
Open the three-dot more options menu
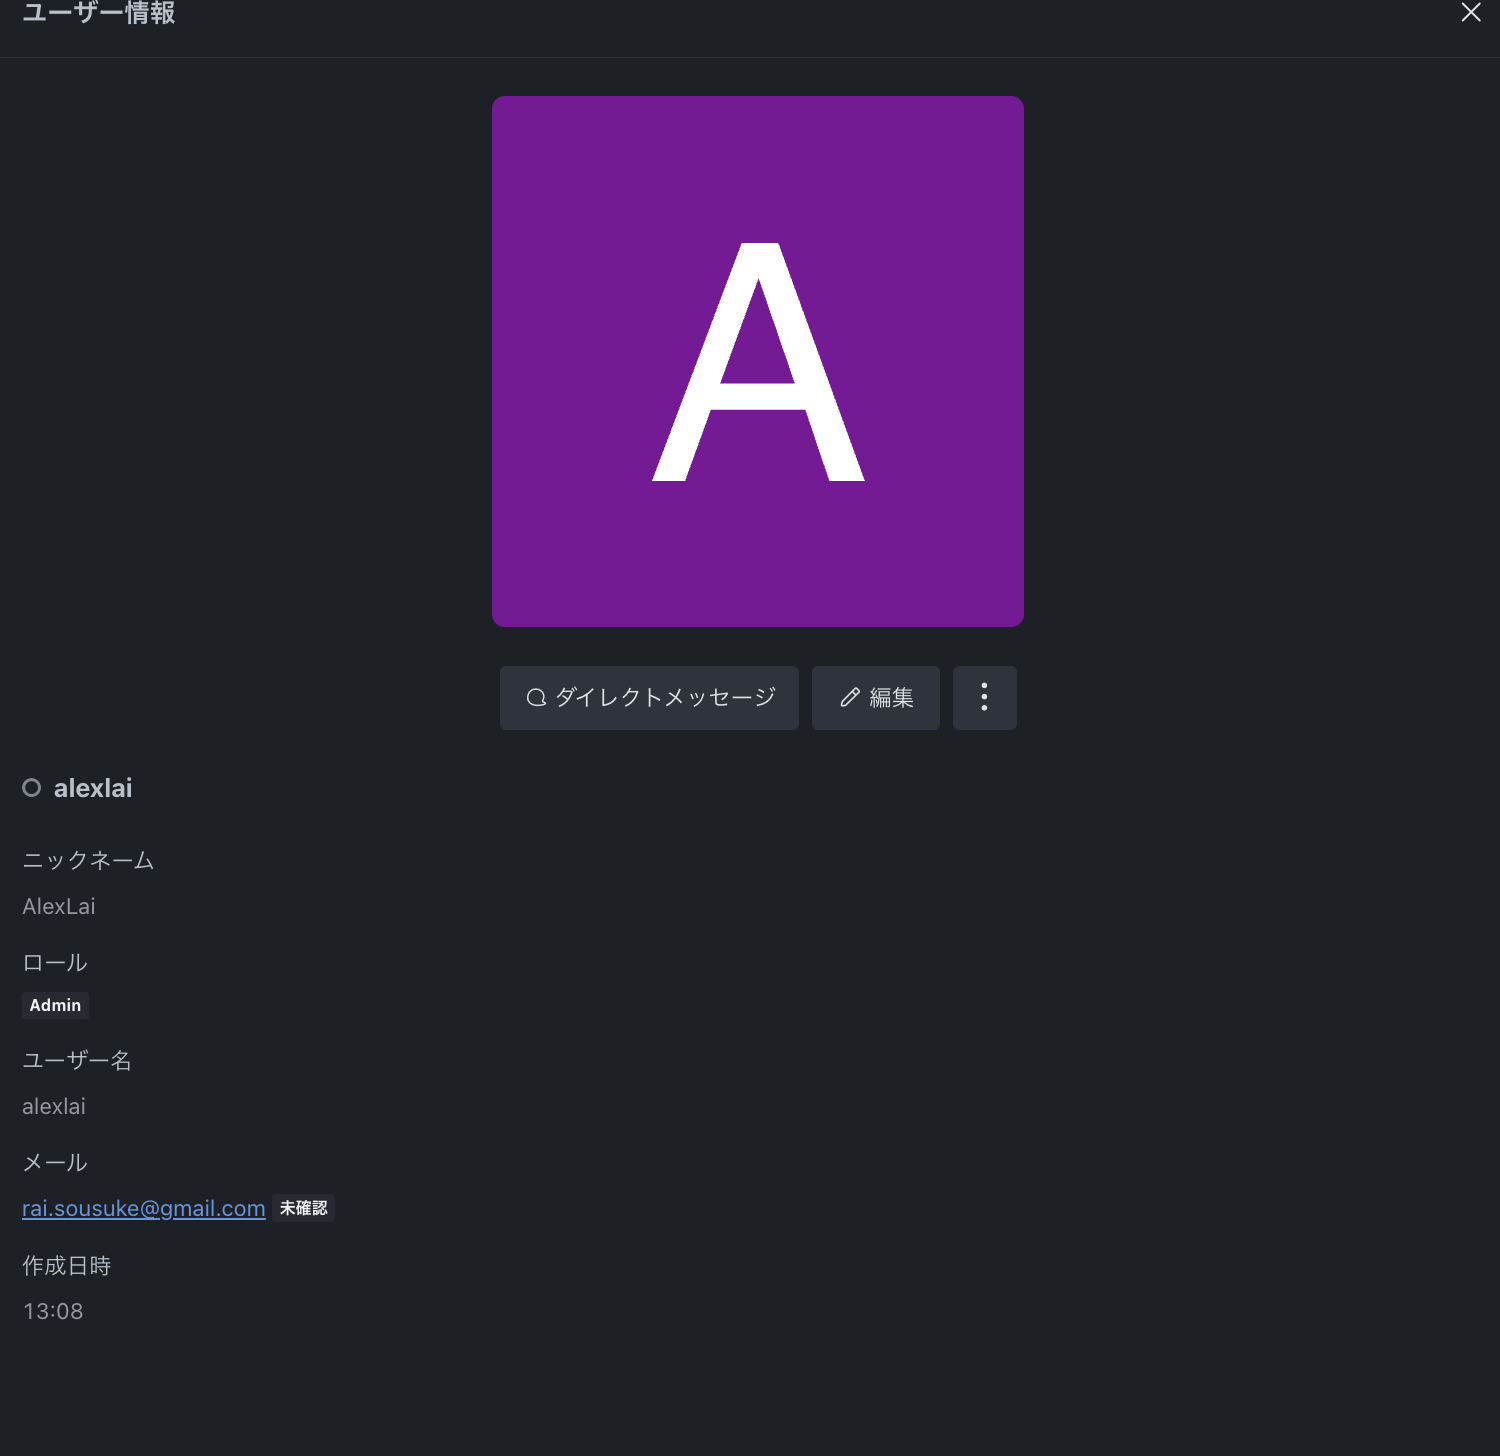(985, 698)
